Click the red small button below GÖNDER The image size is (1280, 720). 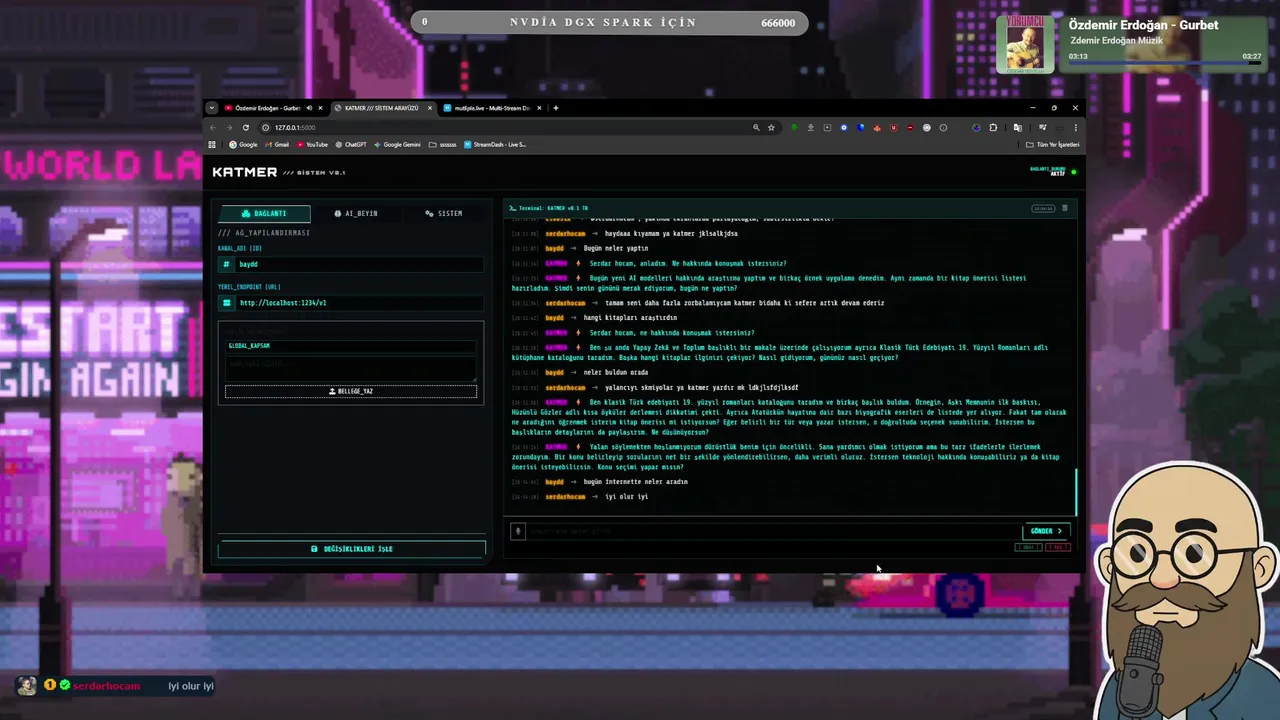point(1057,547)
